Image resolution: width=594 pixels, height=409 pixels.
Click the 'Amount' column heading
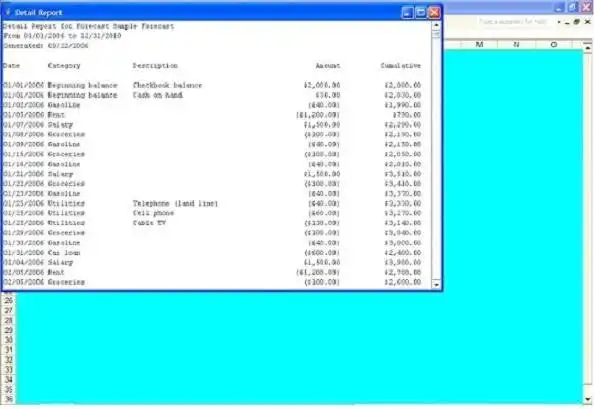[328, 66]
